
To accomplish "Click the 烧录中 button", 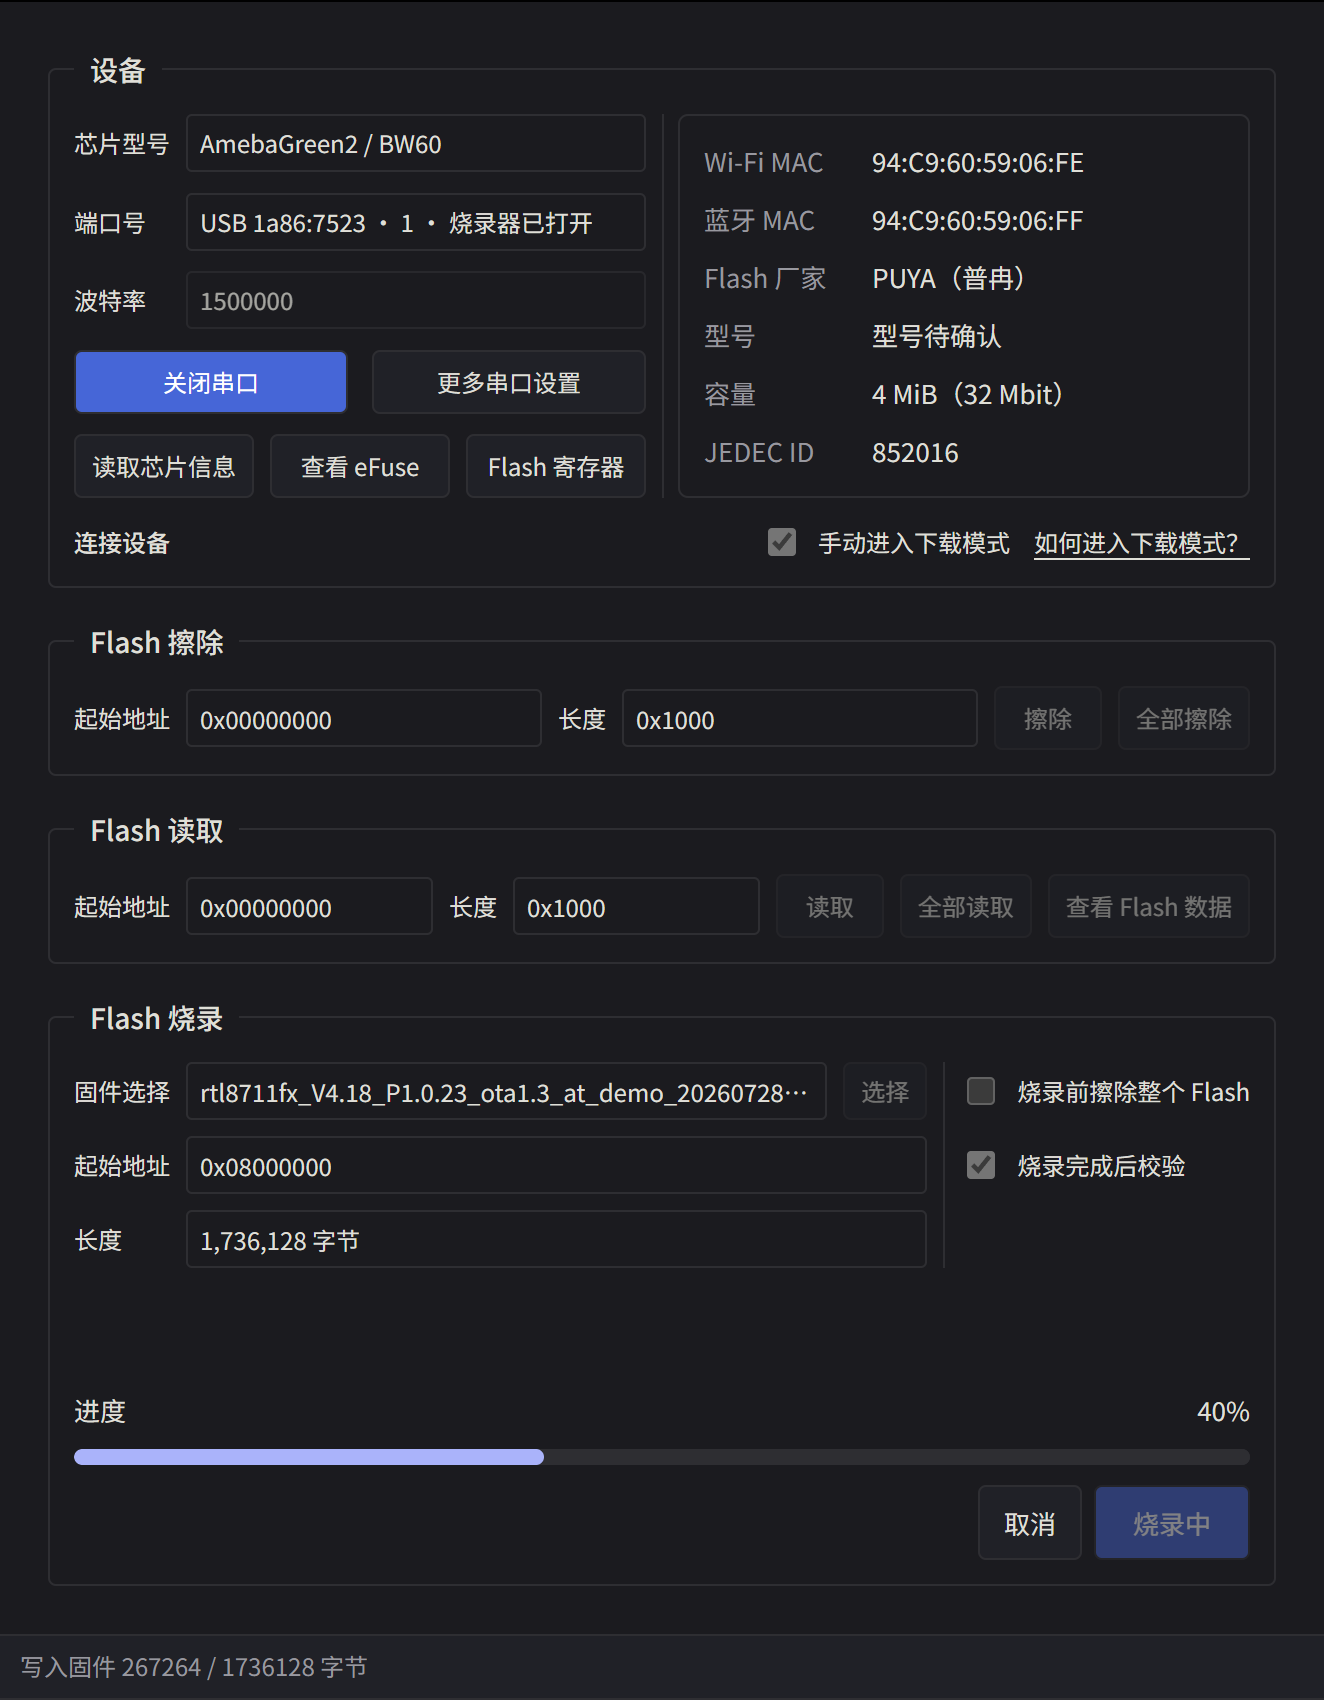I will tap(1172, 1523).
